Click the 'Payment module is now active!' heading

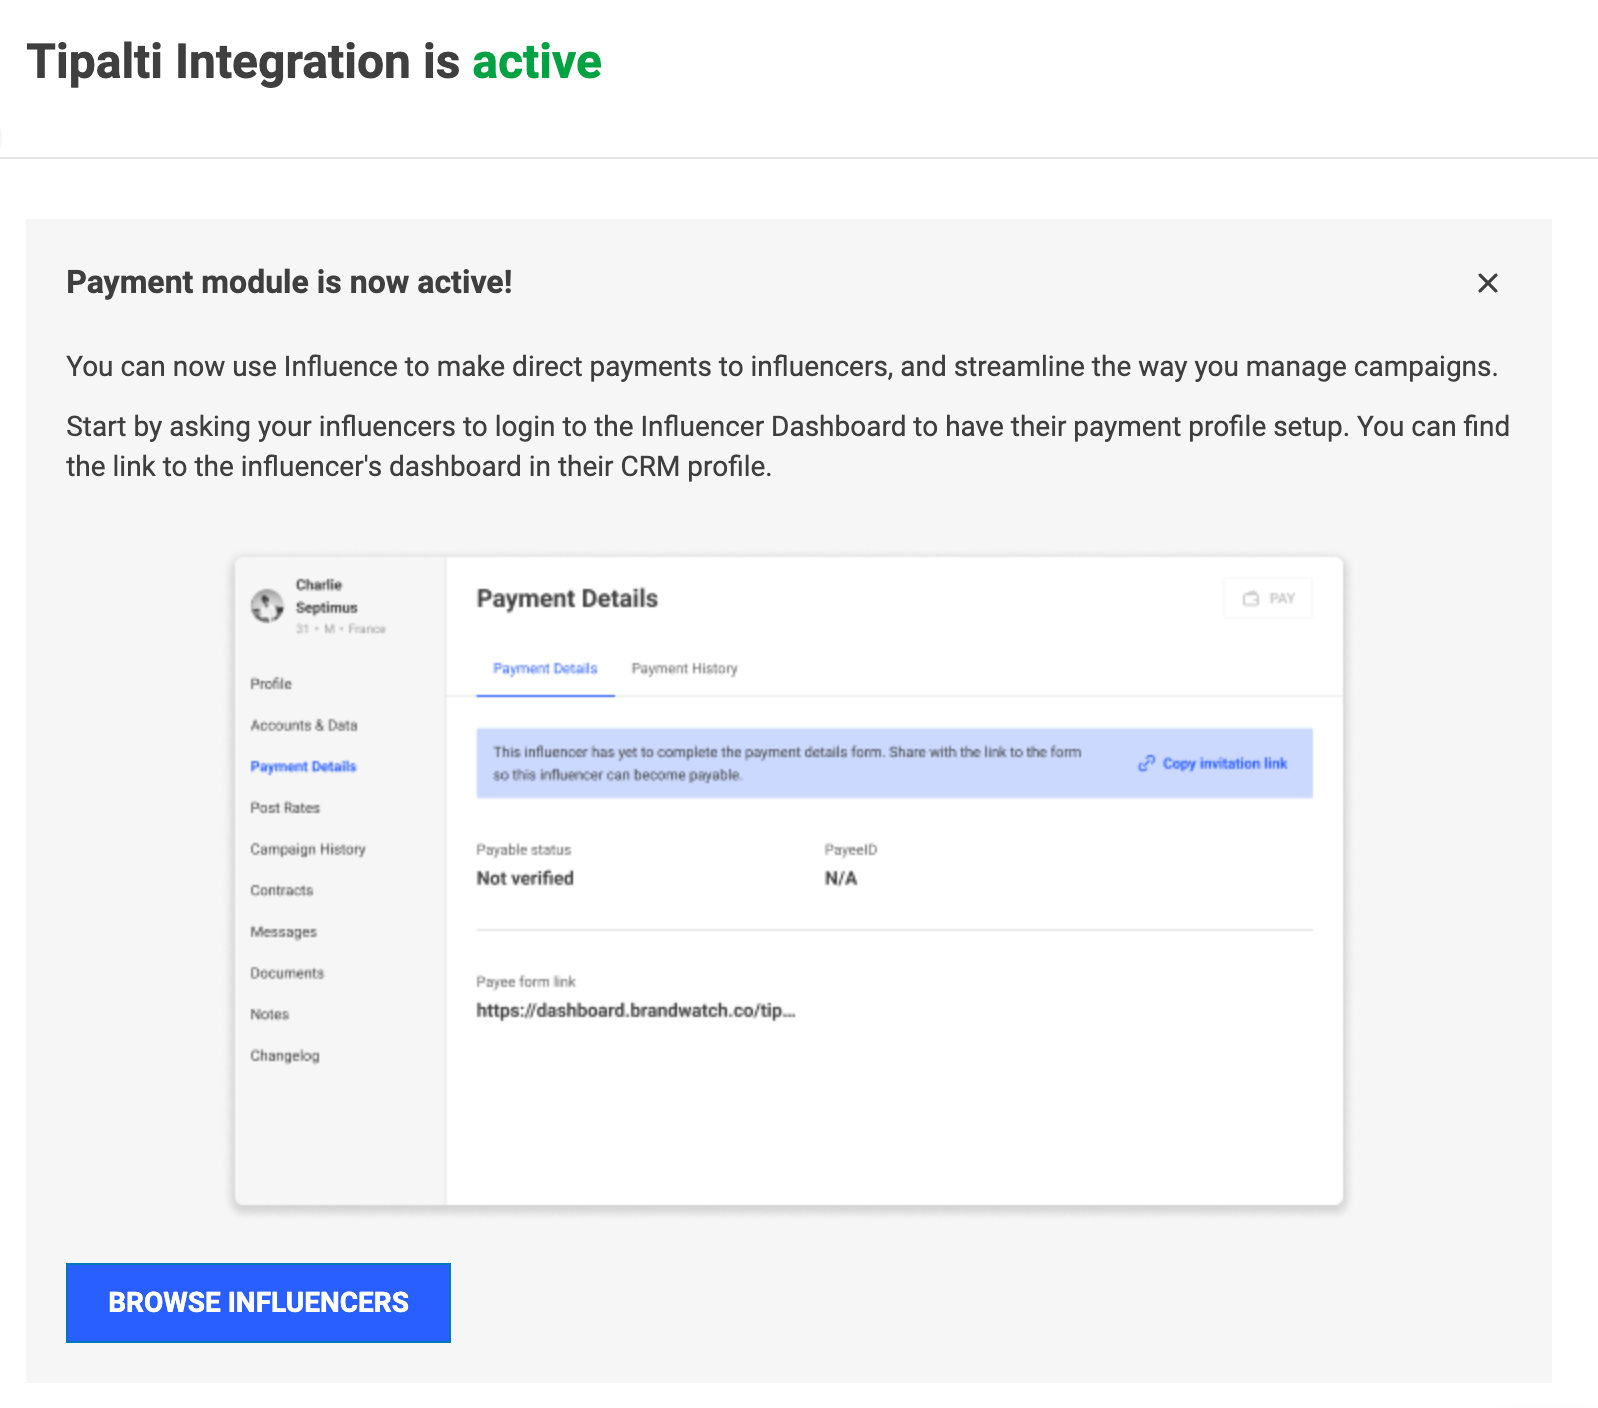(289, 282)
